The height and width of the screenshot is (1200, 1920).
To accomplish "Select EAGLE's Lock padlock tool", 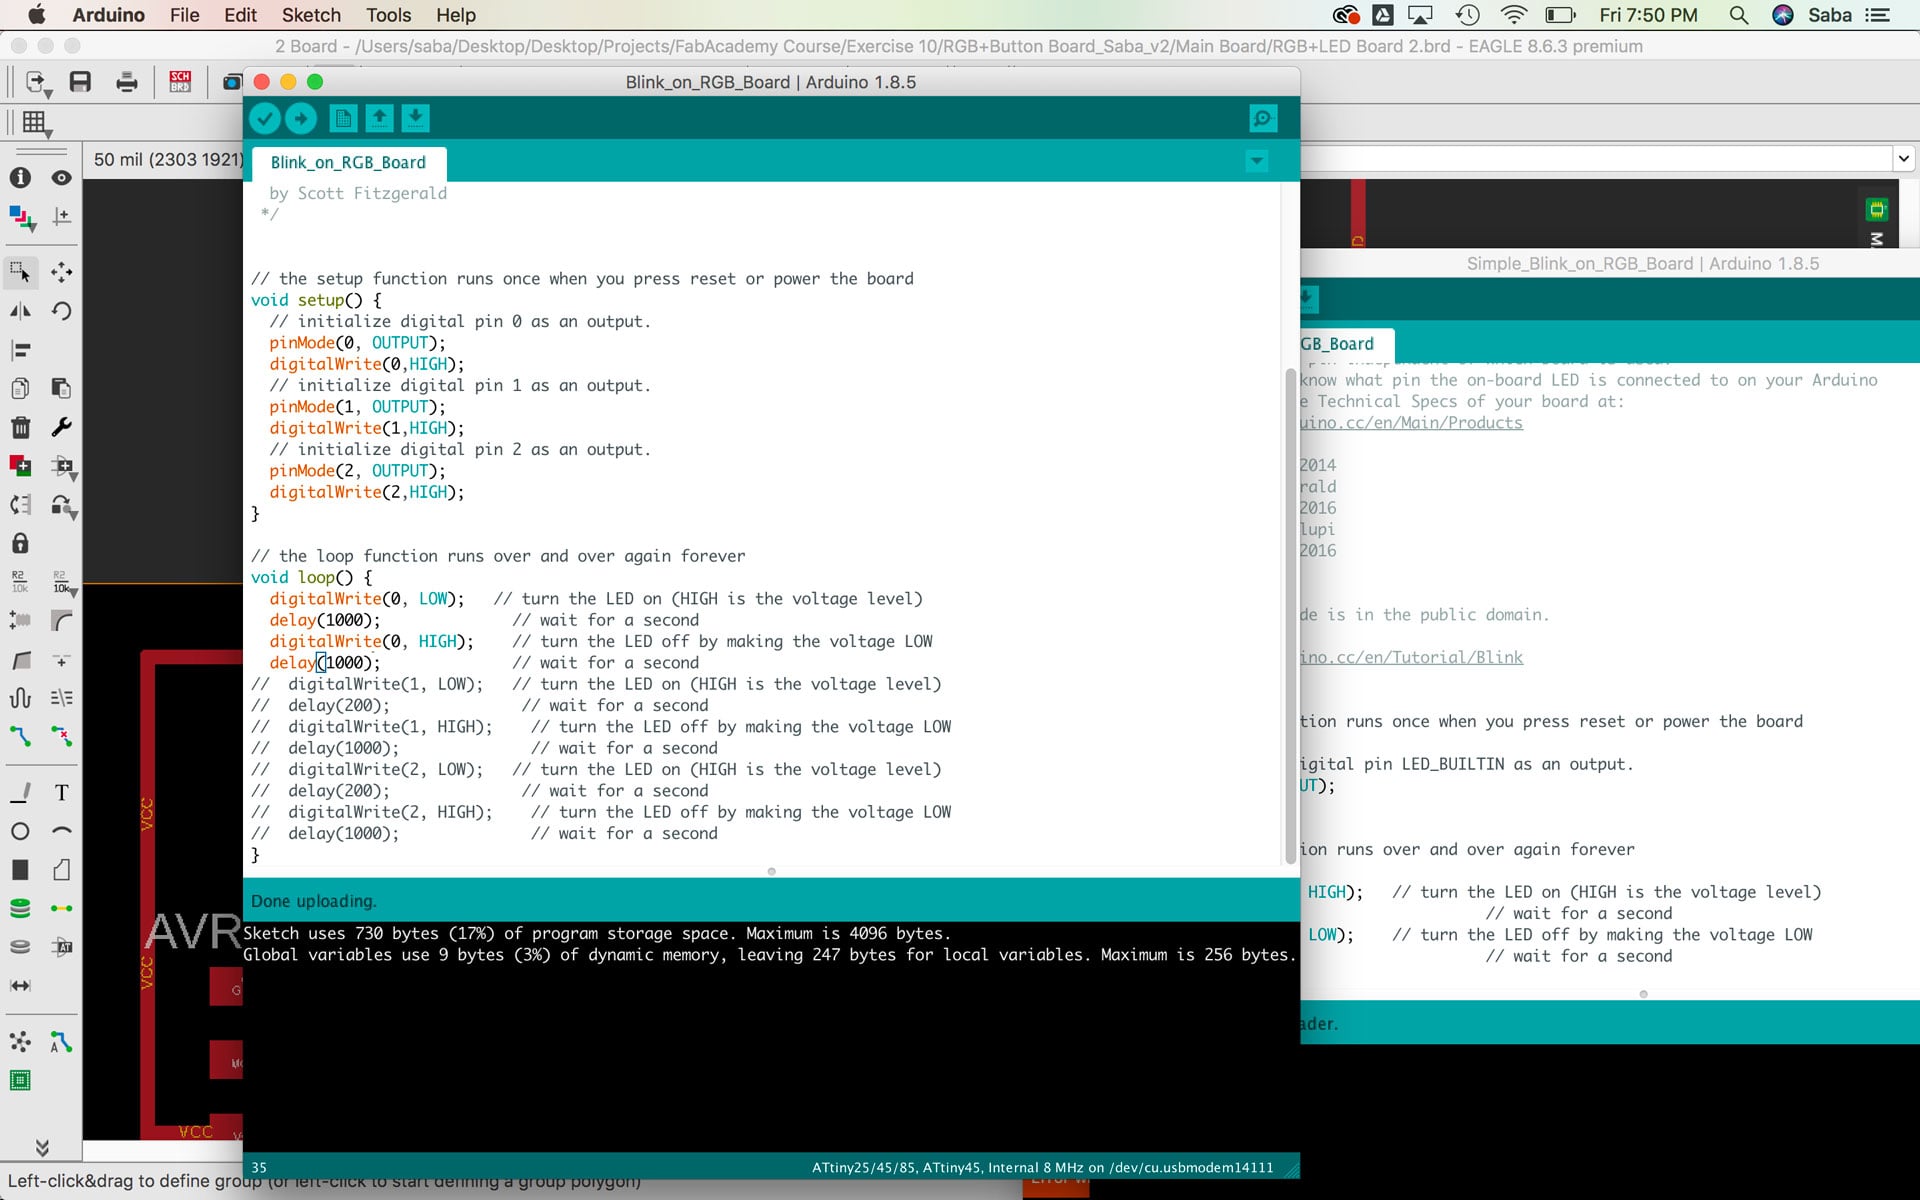I will click(x=20, y=543).
